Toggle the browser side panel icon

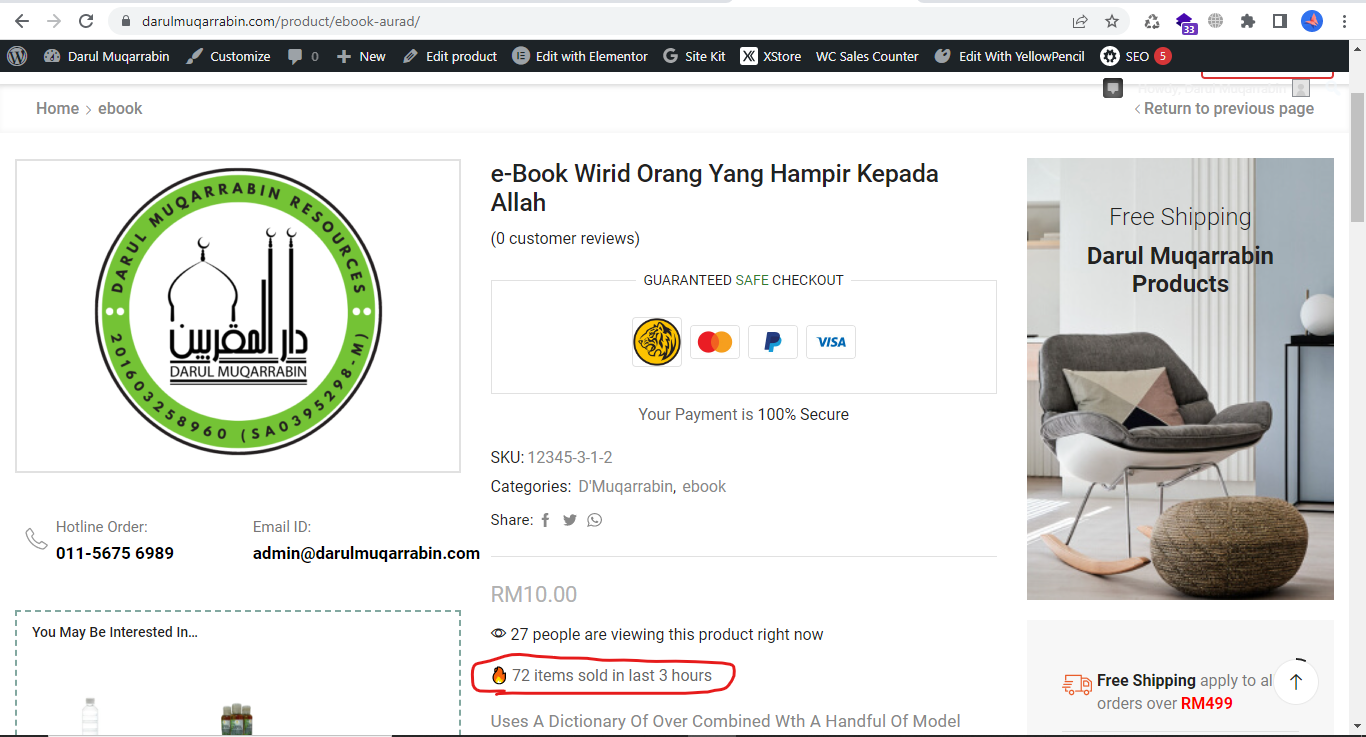tap(1279, 21)
